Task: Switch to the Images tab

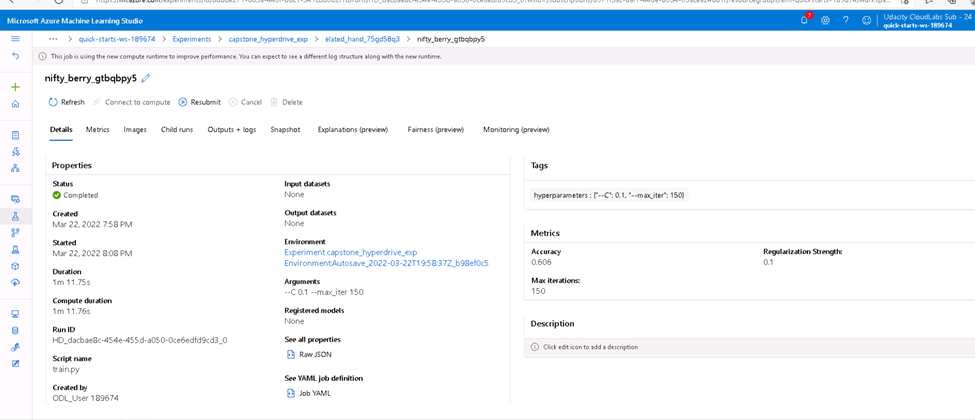Action: (135, 129)
